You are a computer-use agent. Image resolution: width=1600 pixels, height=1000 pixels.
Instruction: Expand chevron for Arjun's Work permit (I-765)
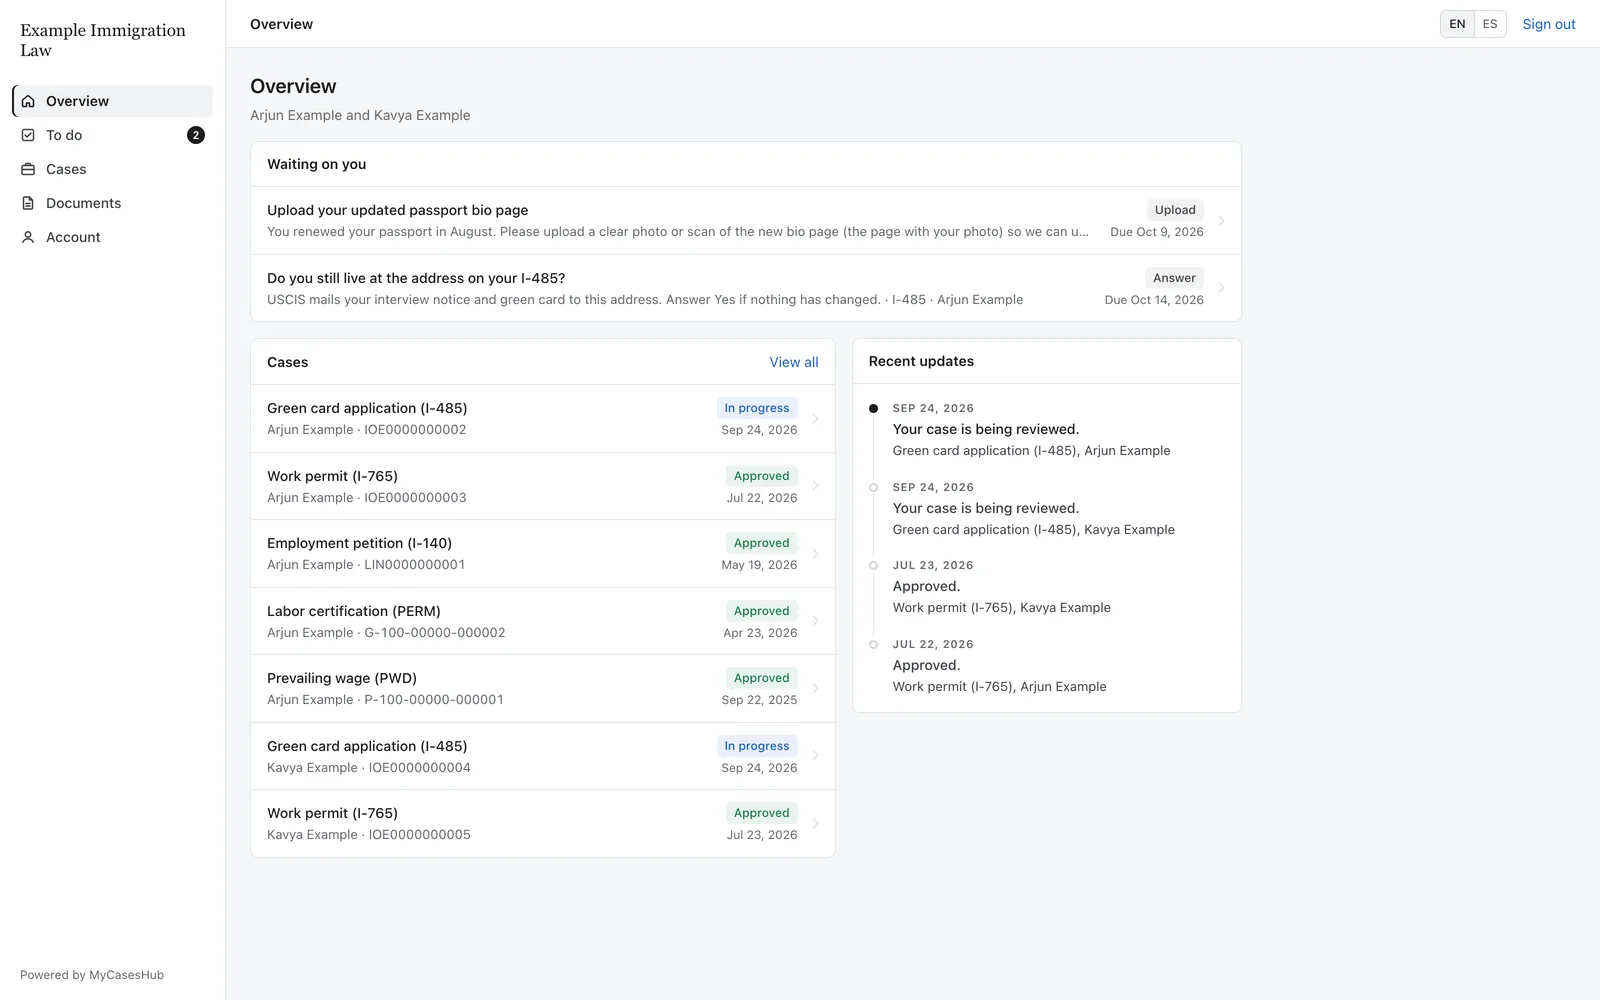click(x=815, y=486)
